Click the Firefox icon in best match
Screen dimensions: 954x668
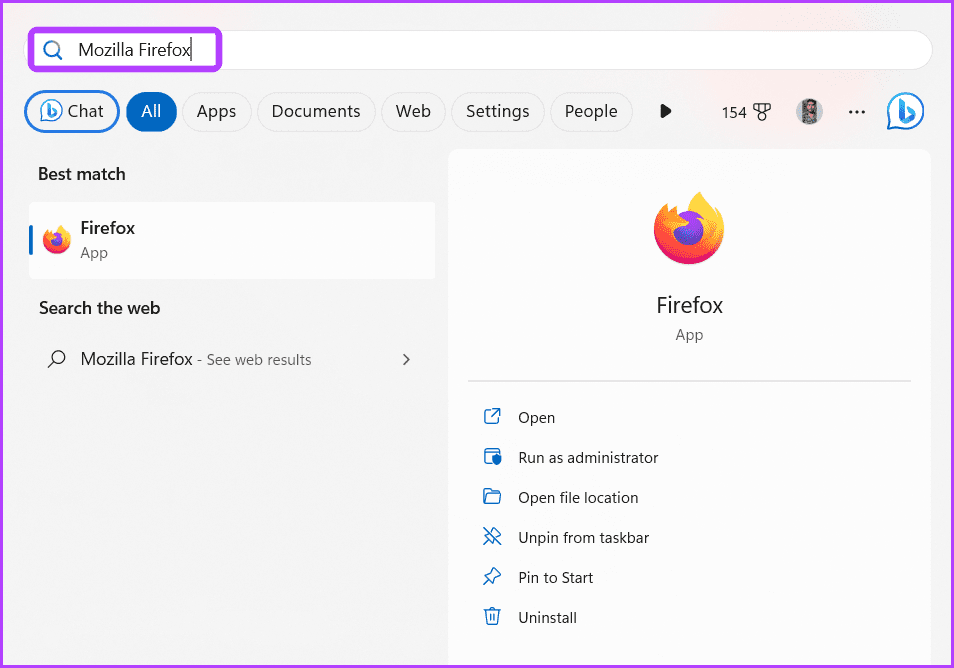click(57, 240)
